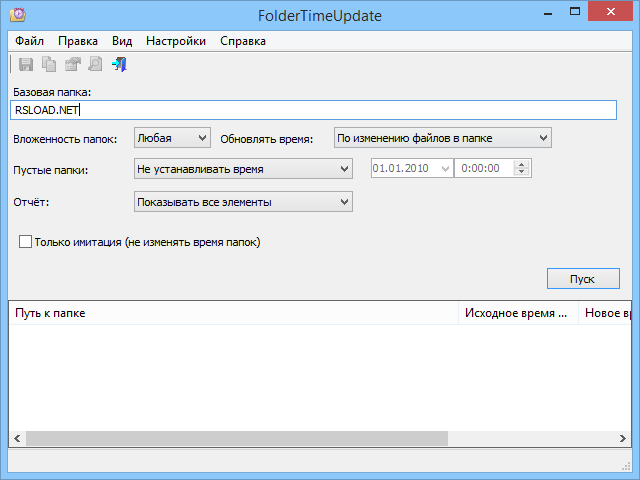Enable the Только имитация checkbox
640x480 pixels.
(25, 242)
